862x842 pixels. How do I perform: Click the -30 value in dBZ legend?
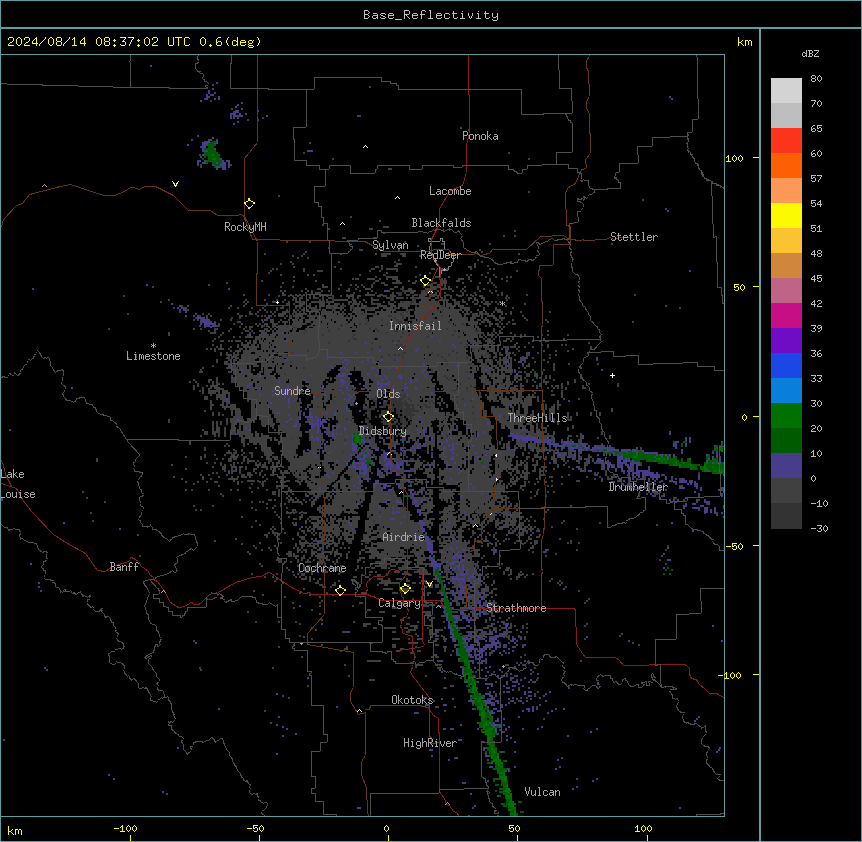coord(819,528)
